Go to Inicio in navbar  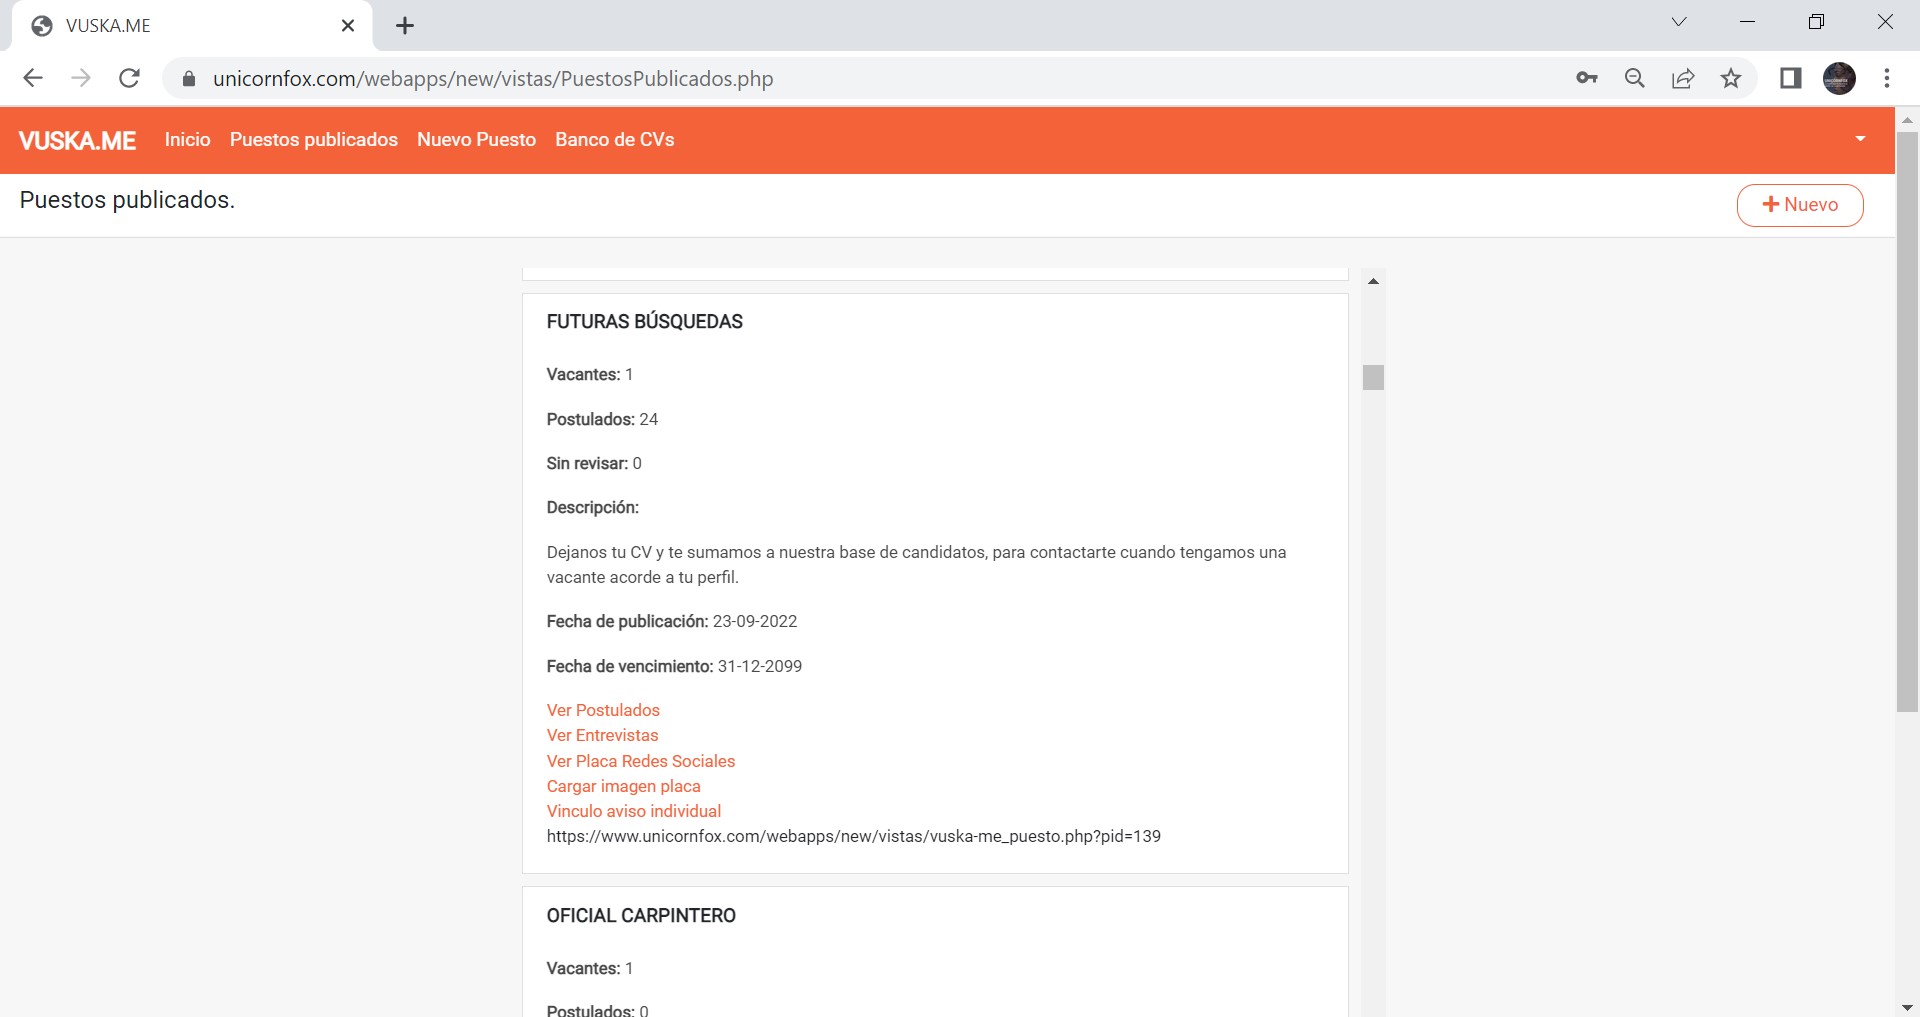click(x=187, y=140)
